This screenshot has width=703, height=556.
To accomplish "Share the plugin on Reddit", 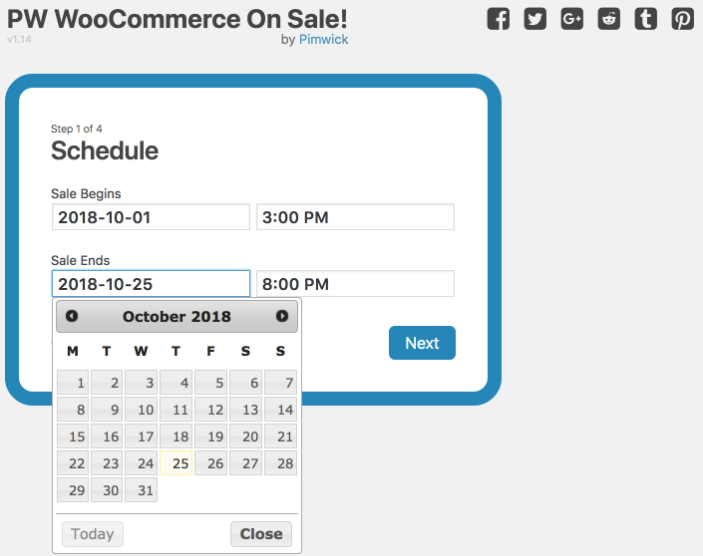I will point(609,19).
